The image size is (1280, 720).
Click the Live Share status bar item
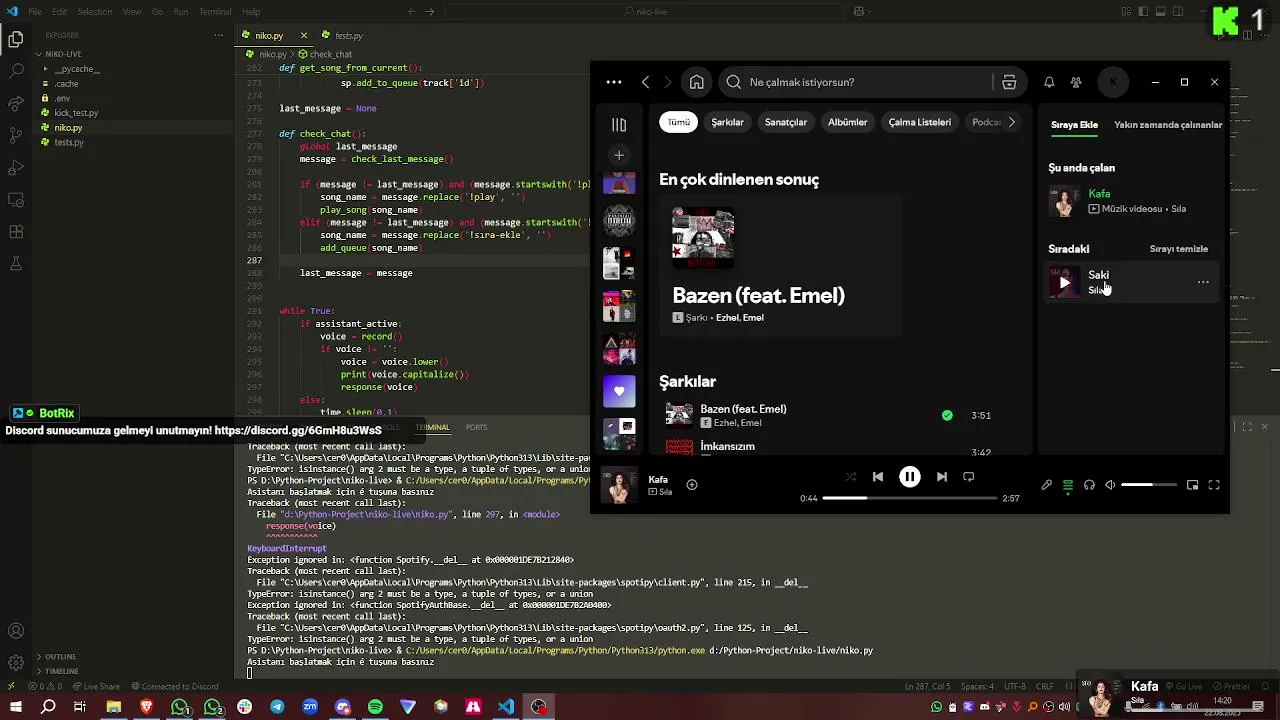[96, 687]
